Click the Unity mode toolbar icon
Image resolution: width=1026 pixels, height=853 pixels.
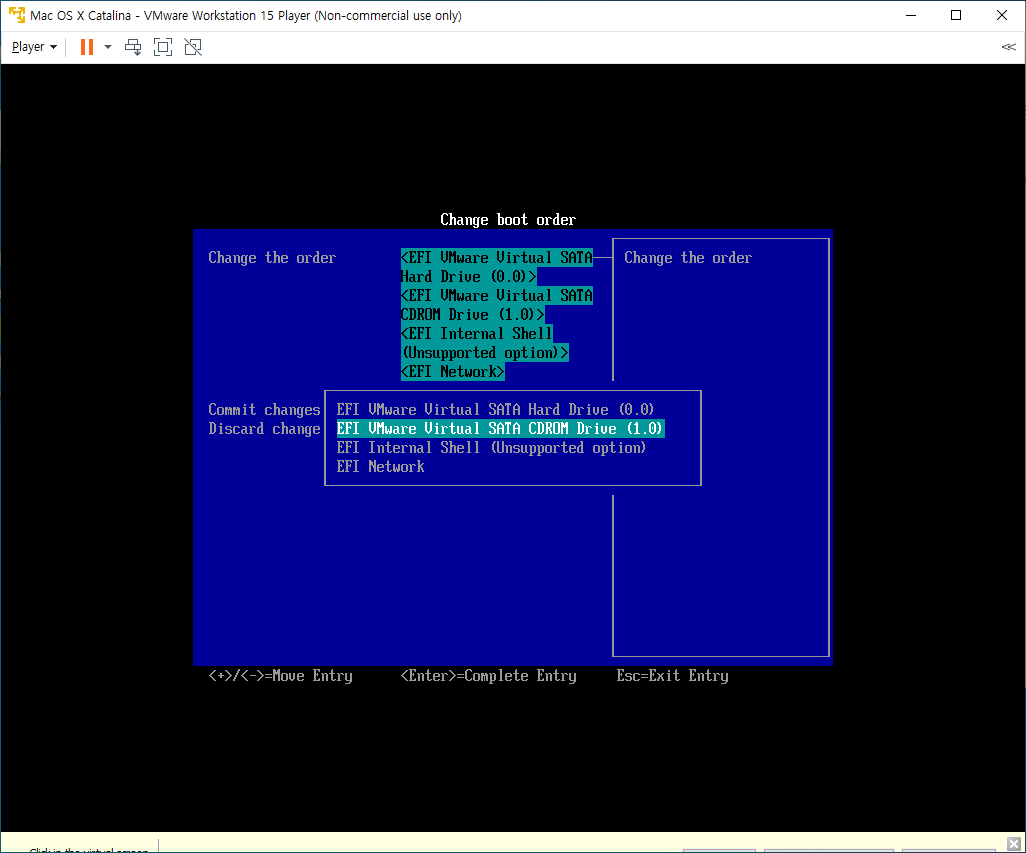point(193,47)
